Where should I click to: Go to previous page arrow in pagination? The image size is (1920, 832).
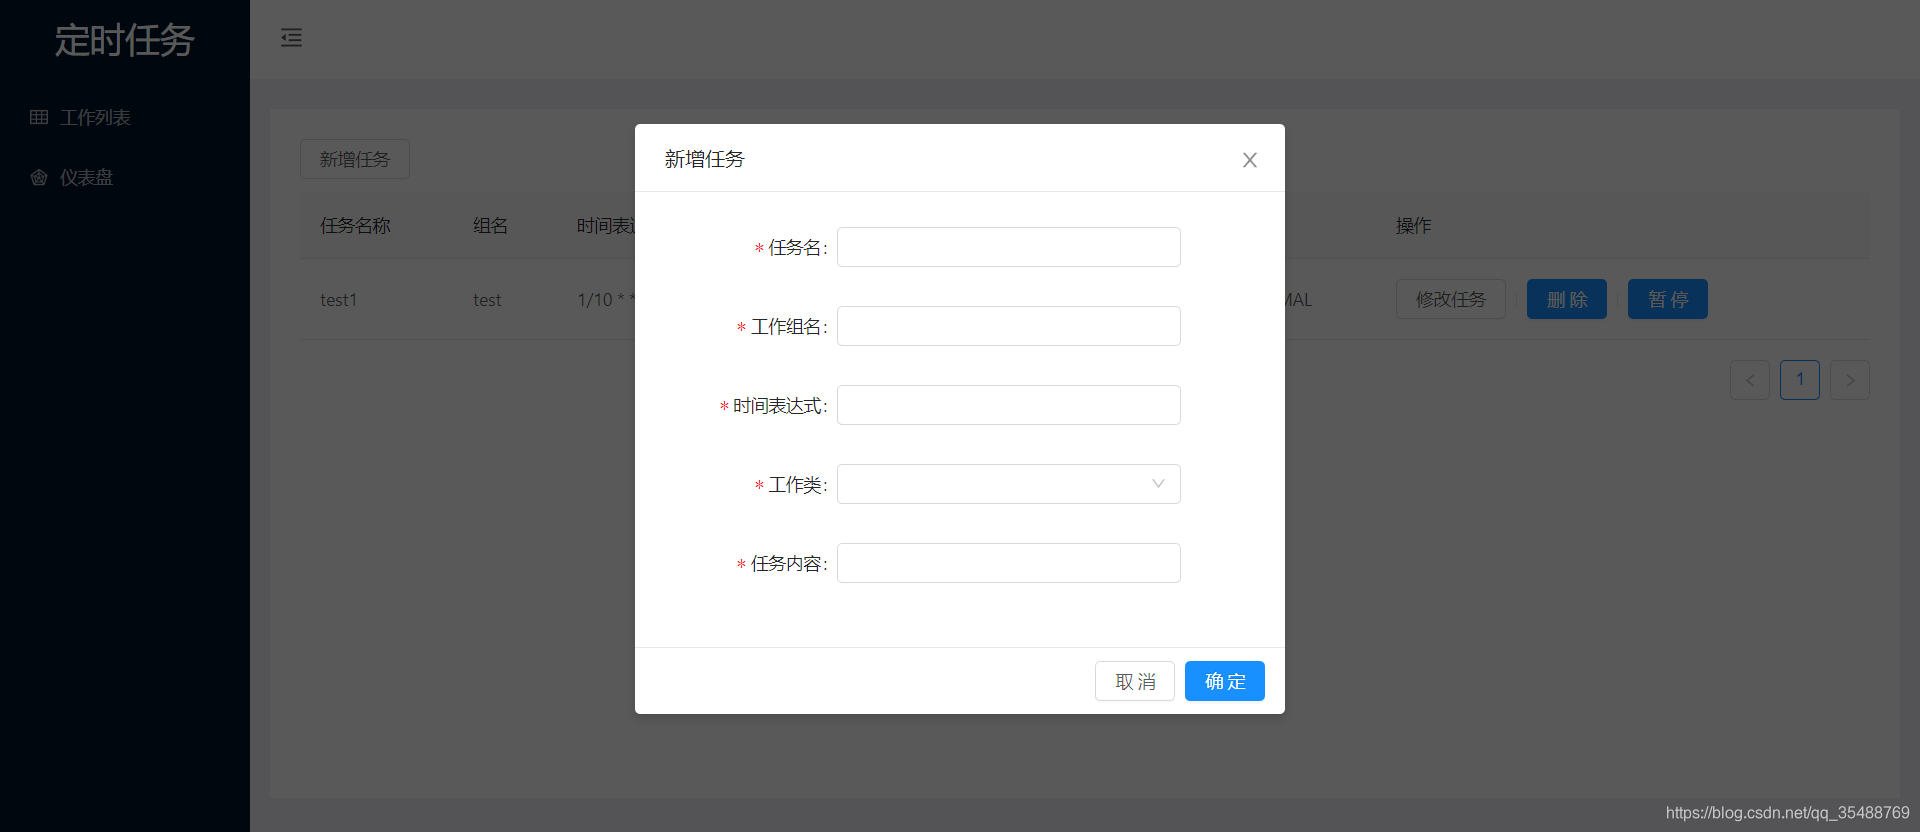pos(1750,380)
